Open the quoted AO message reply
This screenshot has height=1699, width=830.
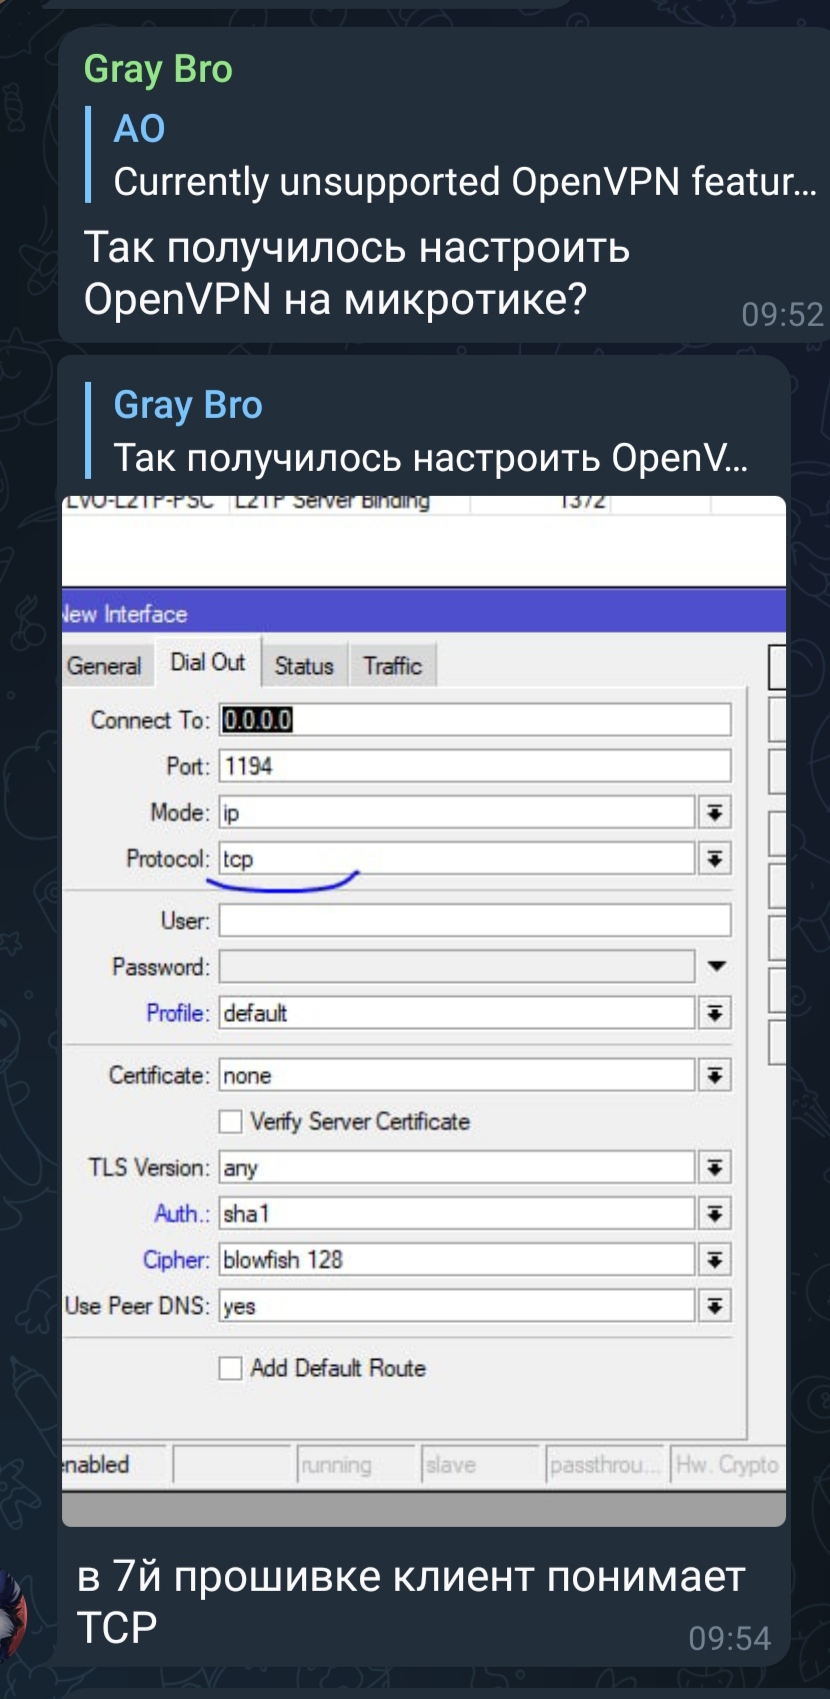coord(450,156)
